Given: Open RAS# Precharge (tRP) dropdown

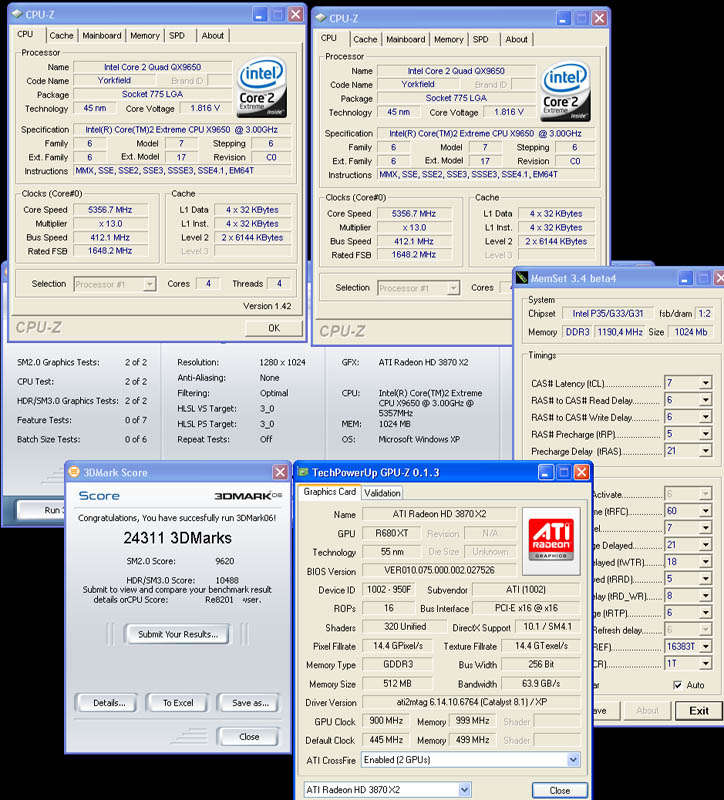Looking at the screenshot, I should (706, 434).
